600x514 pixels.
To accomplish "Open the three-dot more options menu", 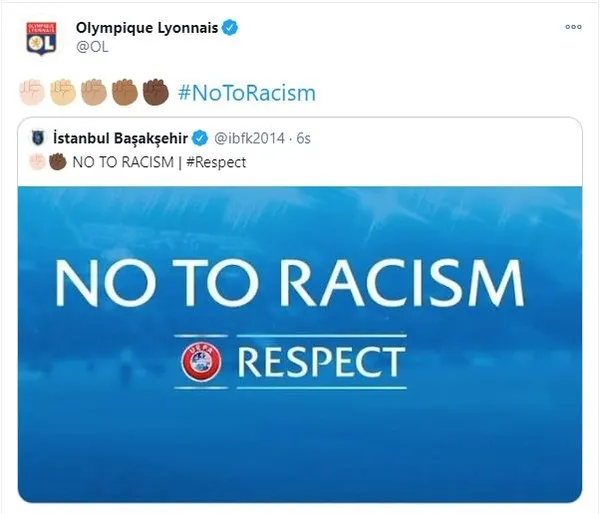I will tap(573, 27).
